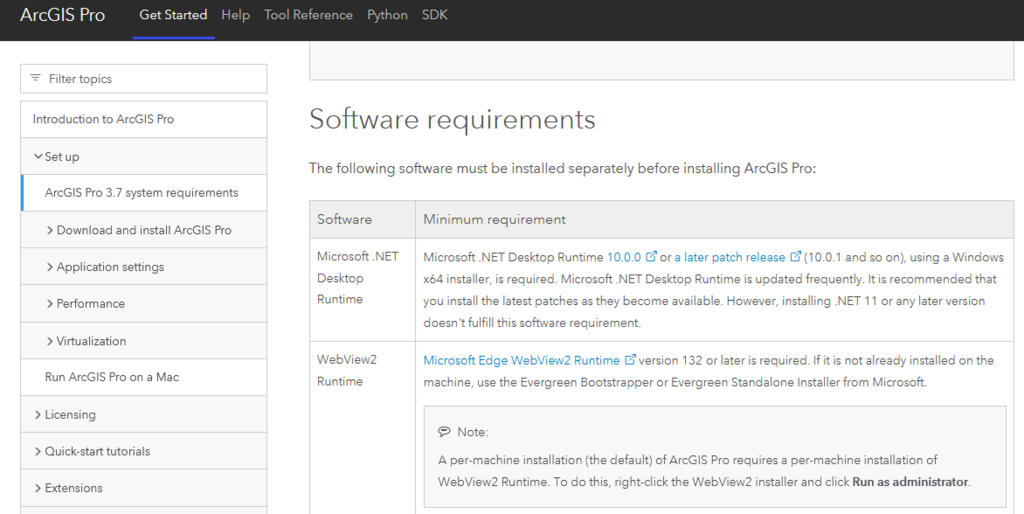
Task: Click the filter icon beside Filter topics
Action: pyautogui.click(x=35, y=78)
